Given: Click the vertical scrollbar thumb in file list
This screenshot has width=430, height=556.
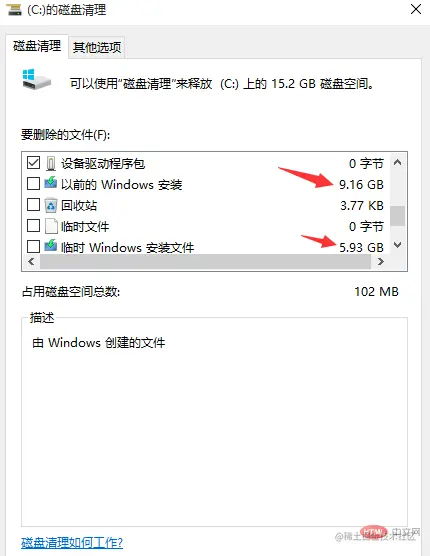Looking at the screenshot, I should coord(397,216).
